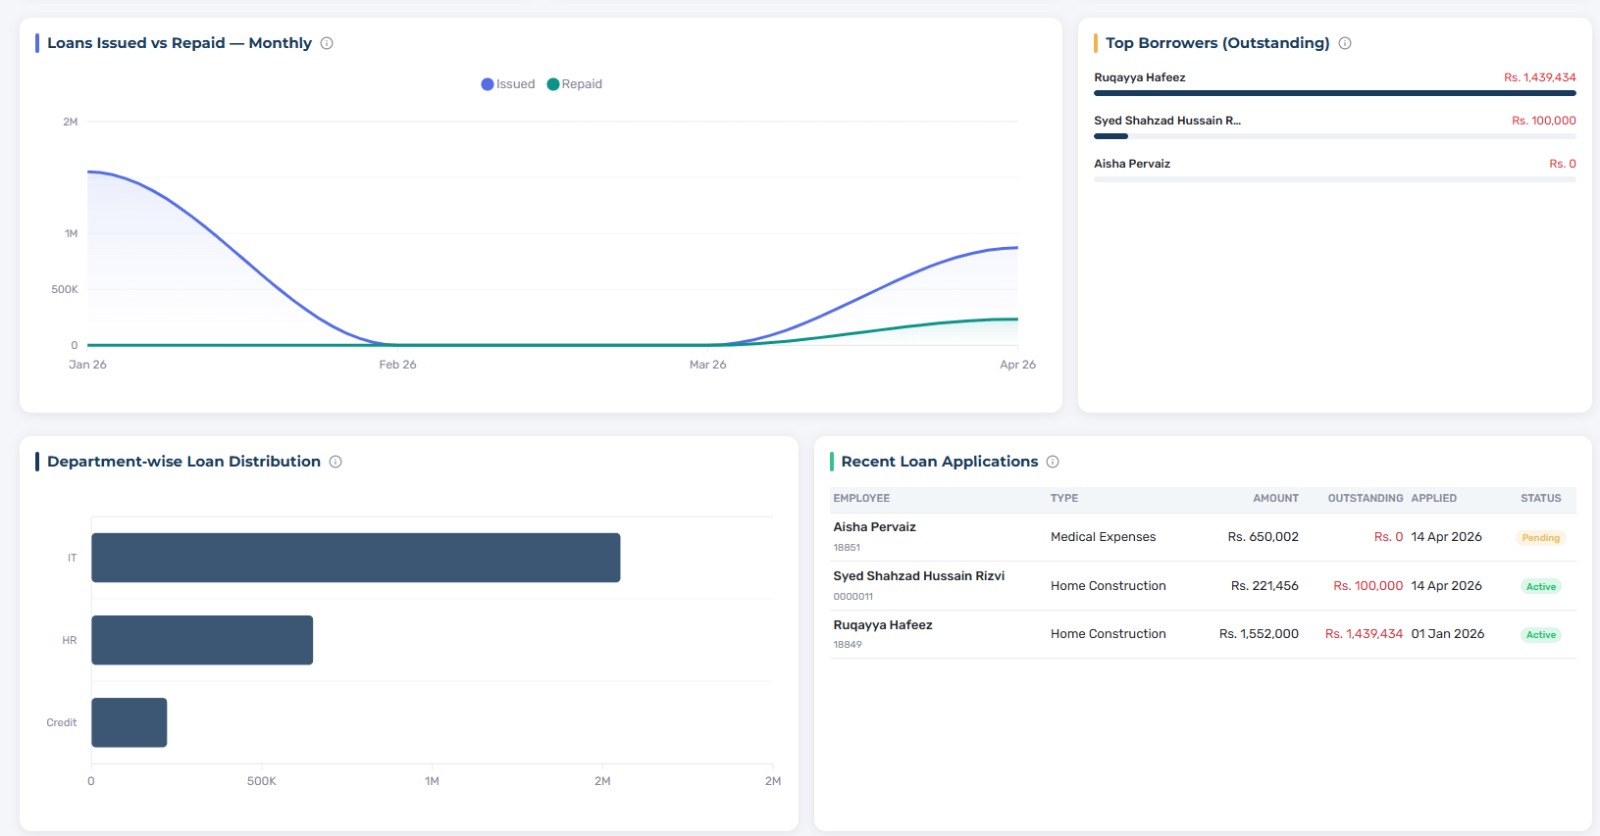
Task: Select the Credit department bar
Action: 129,722
